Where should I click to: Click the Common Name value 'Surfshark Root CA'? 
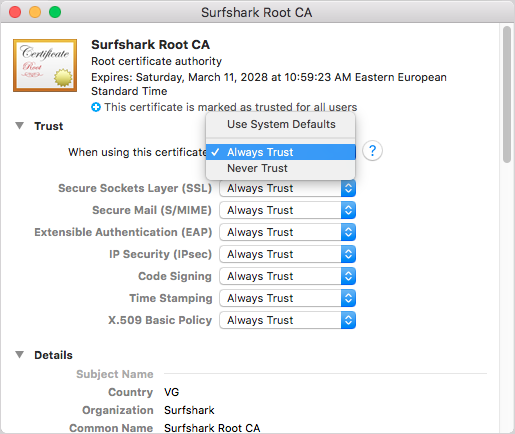(212, 428)
